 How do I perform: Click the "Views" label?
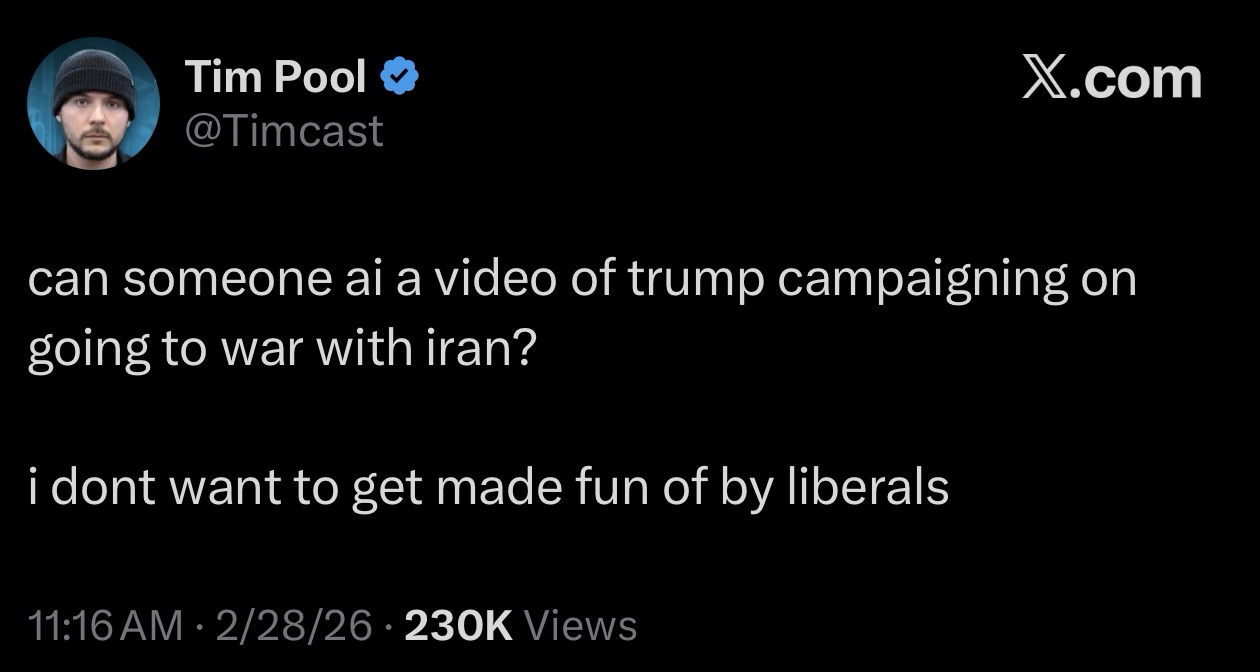(580, 625)
